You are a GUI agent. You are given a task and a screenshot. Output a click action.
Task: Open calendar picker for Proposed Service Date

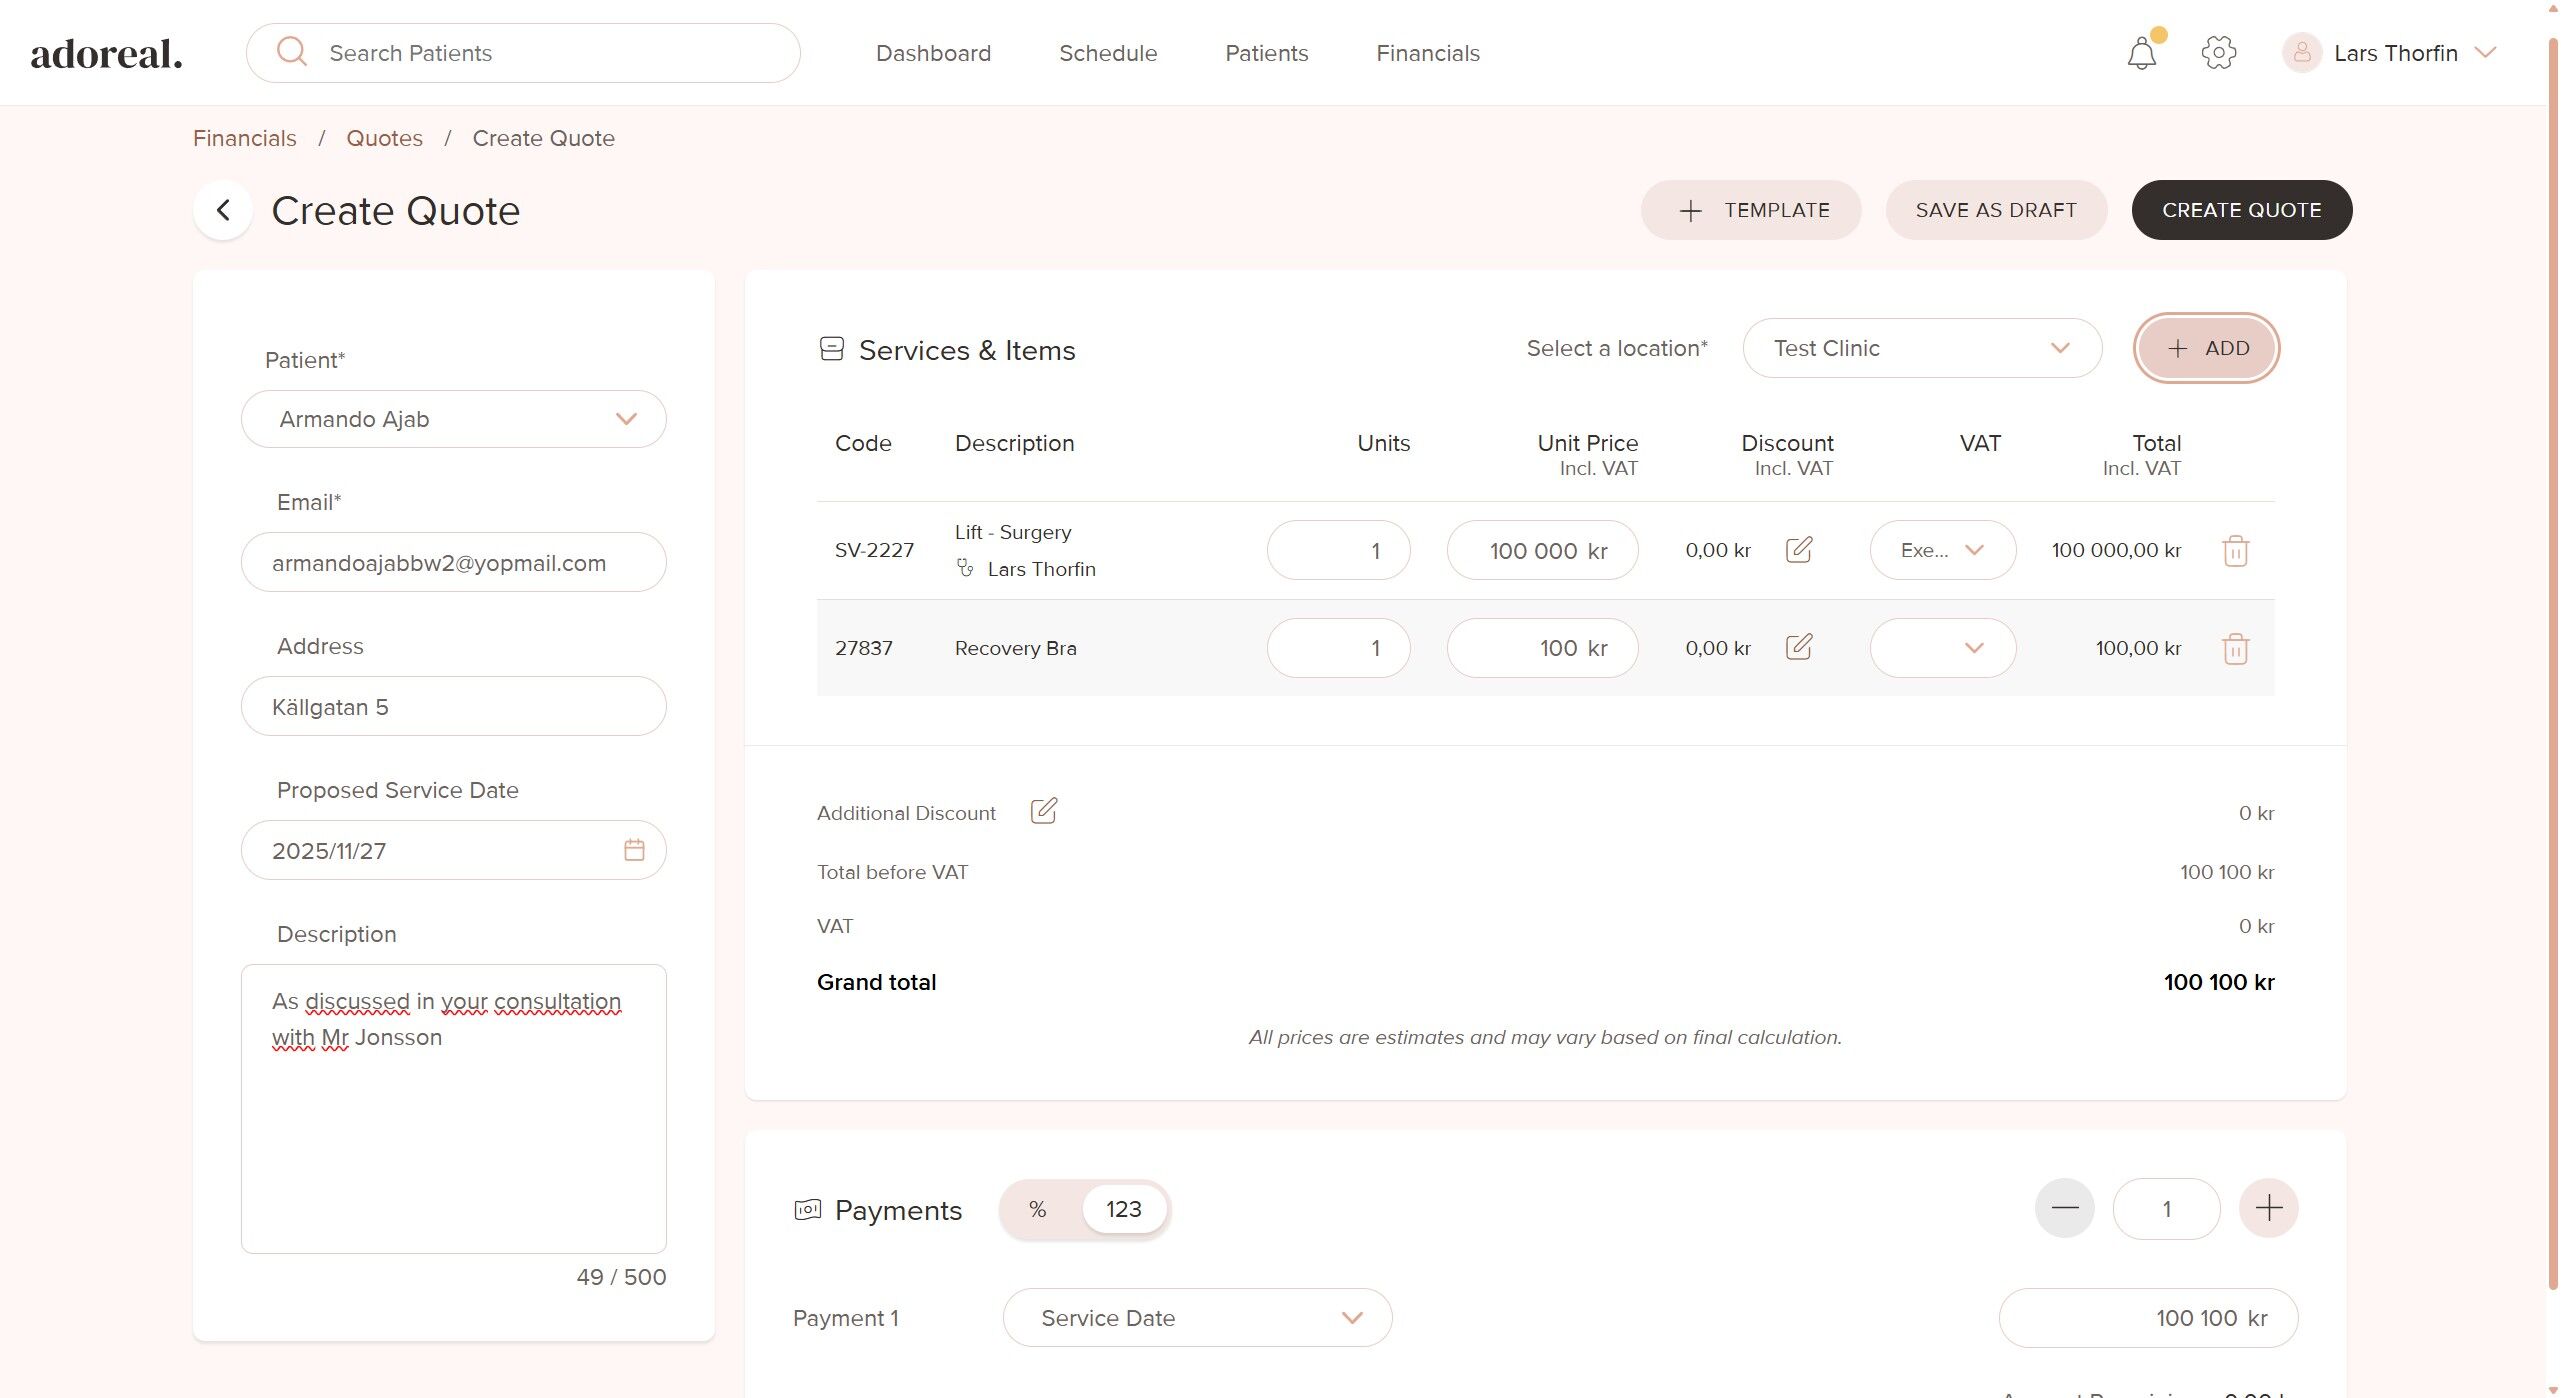[x=634, y=850]
